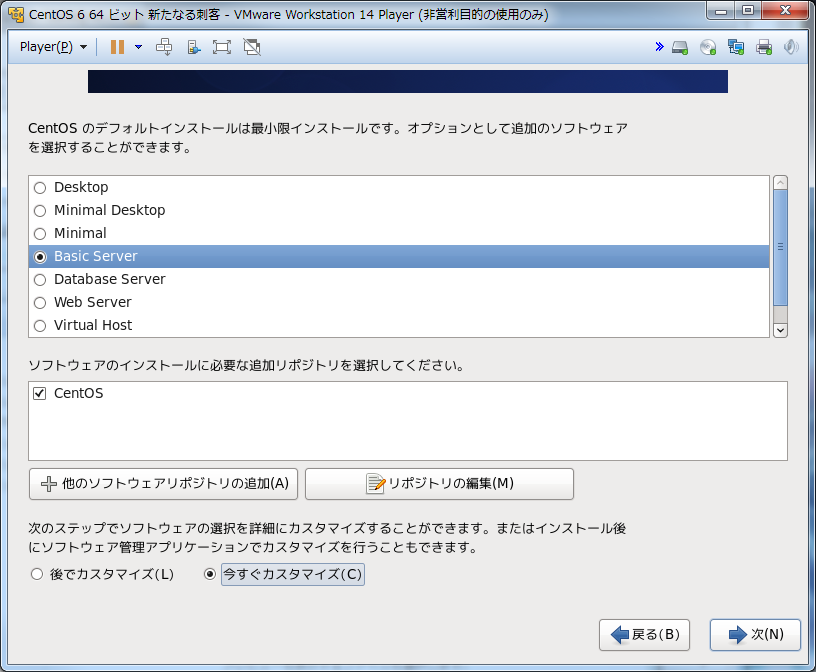Open the Player(P) menu

tap(53, 47)
